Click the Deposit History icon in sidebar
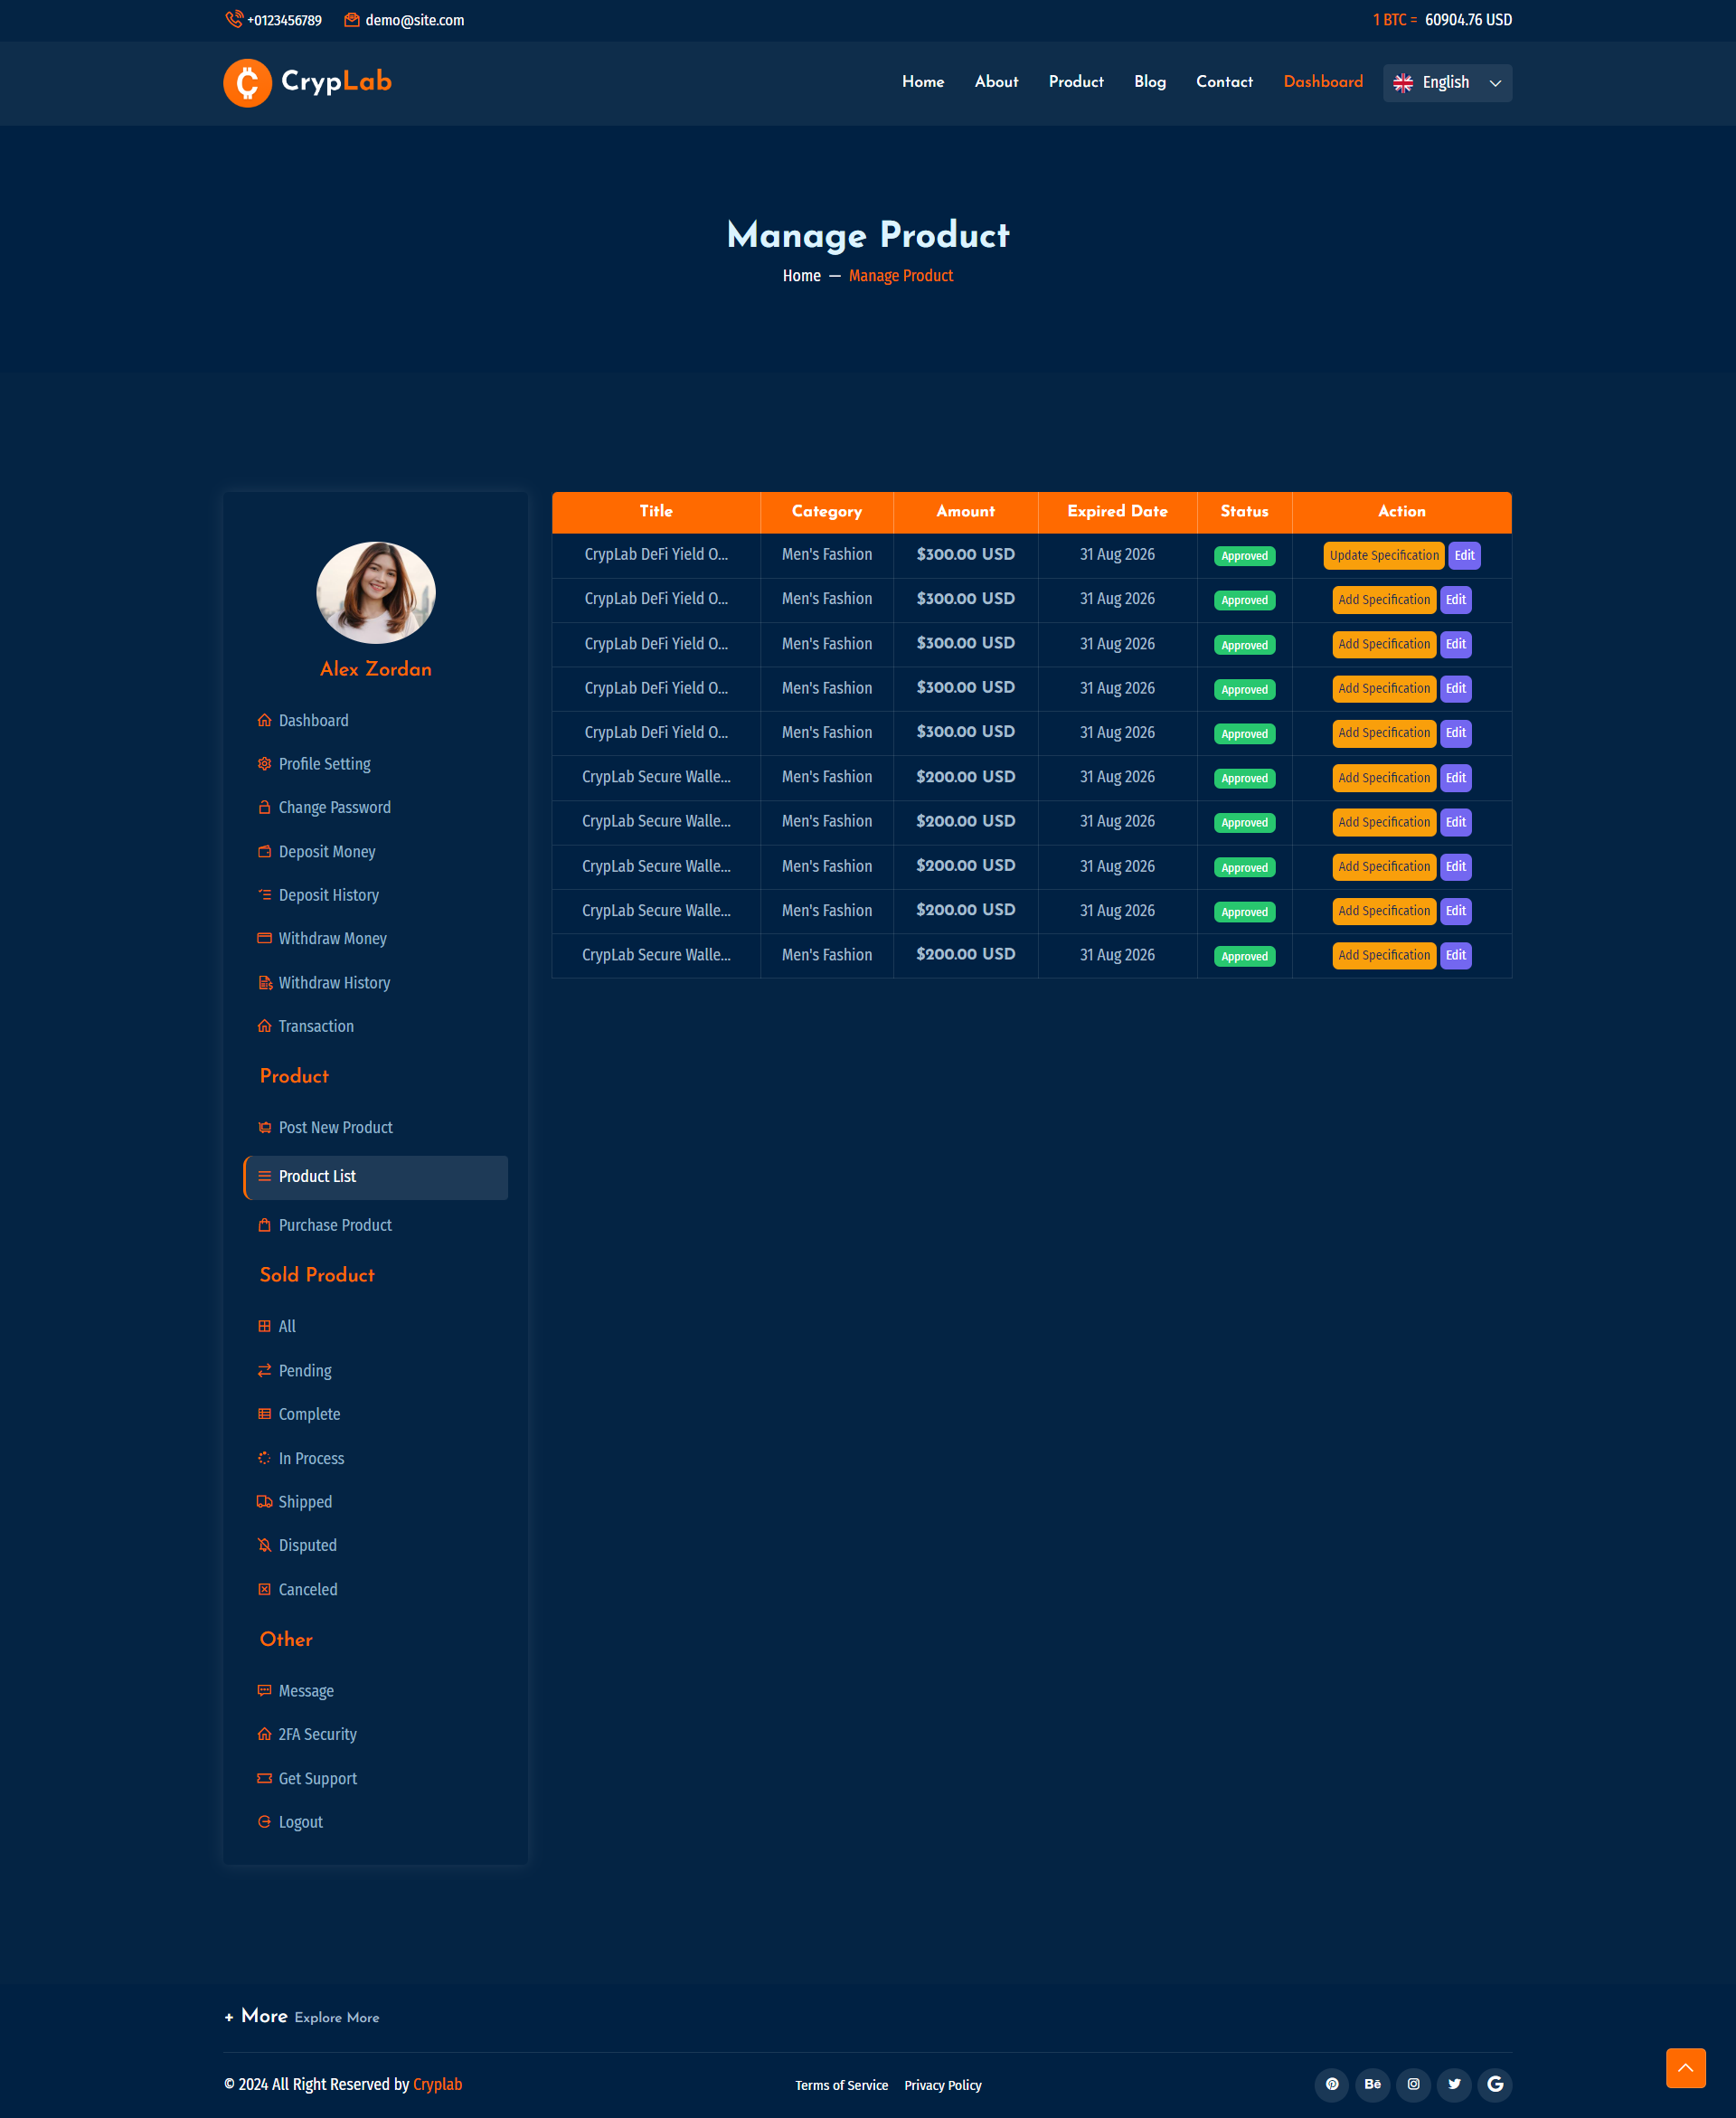 tap(264, 894)
